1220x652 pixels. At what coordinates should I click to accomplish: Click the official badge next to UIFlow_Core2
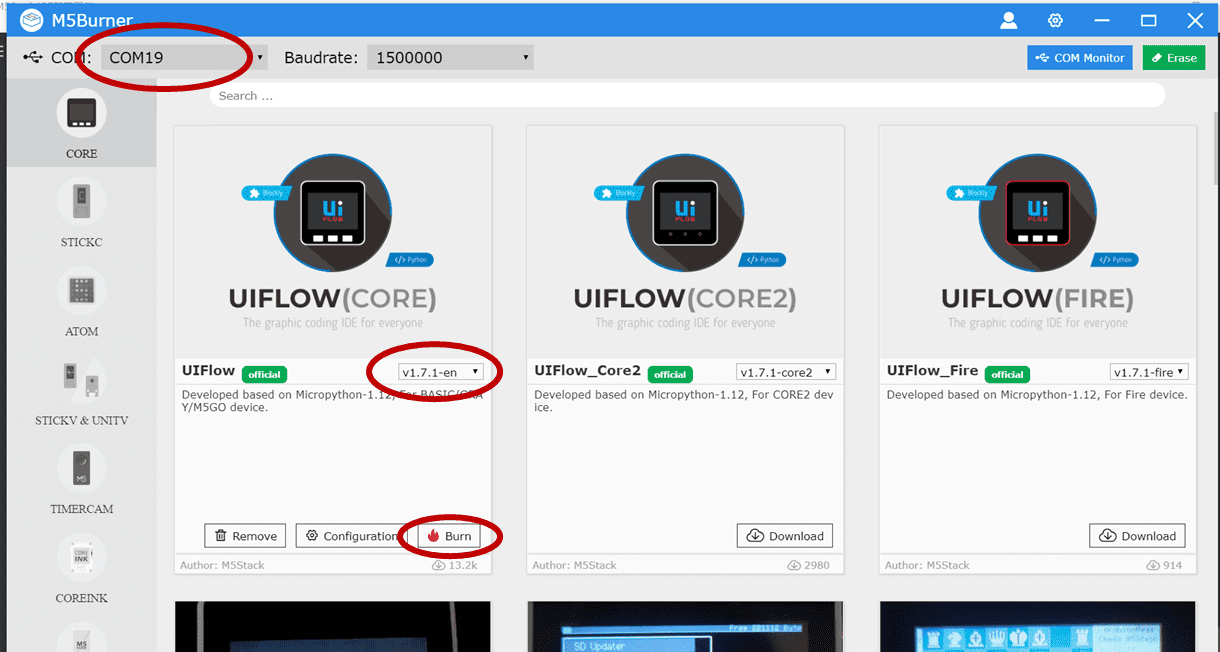(670, 374)
